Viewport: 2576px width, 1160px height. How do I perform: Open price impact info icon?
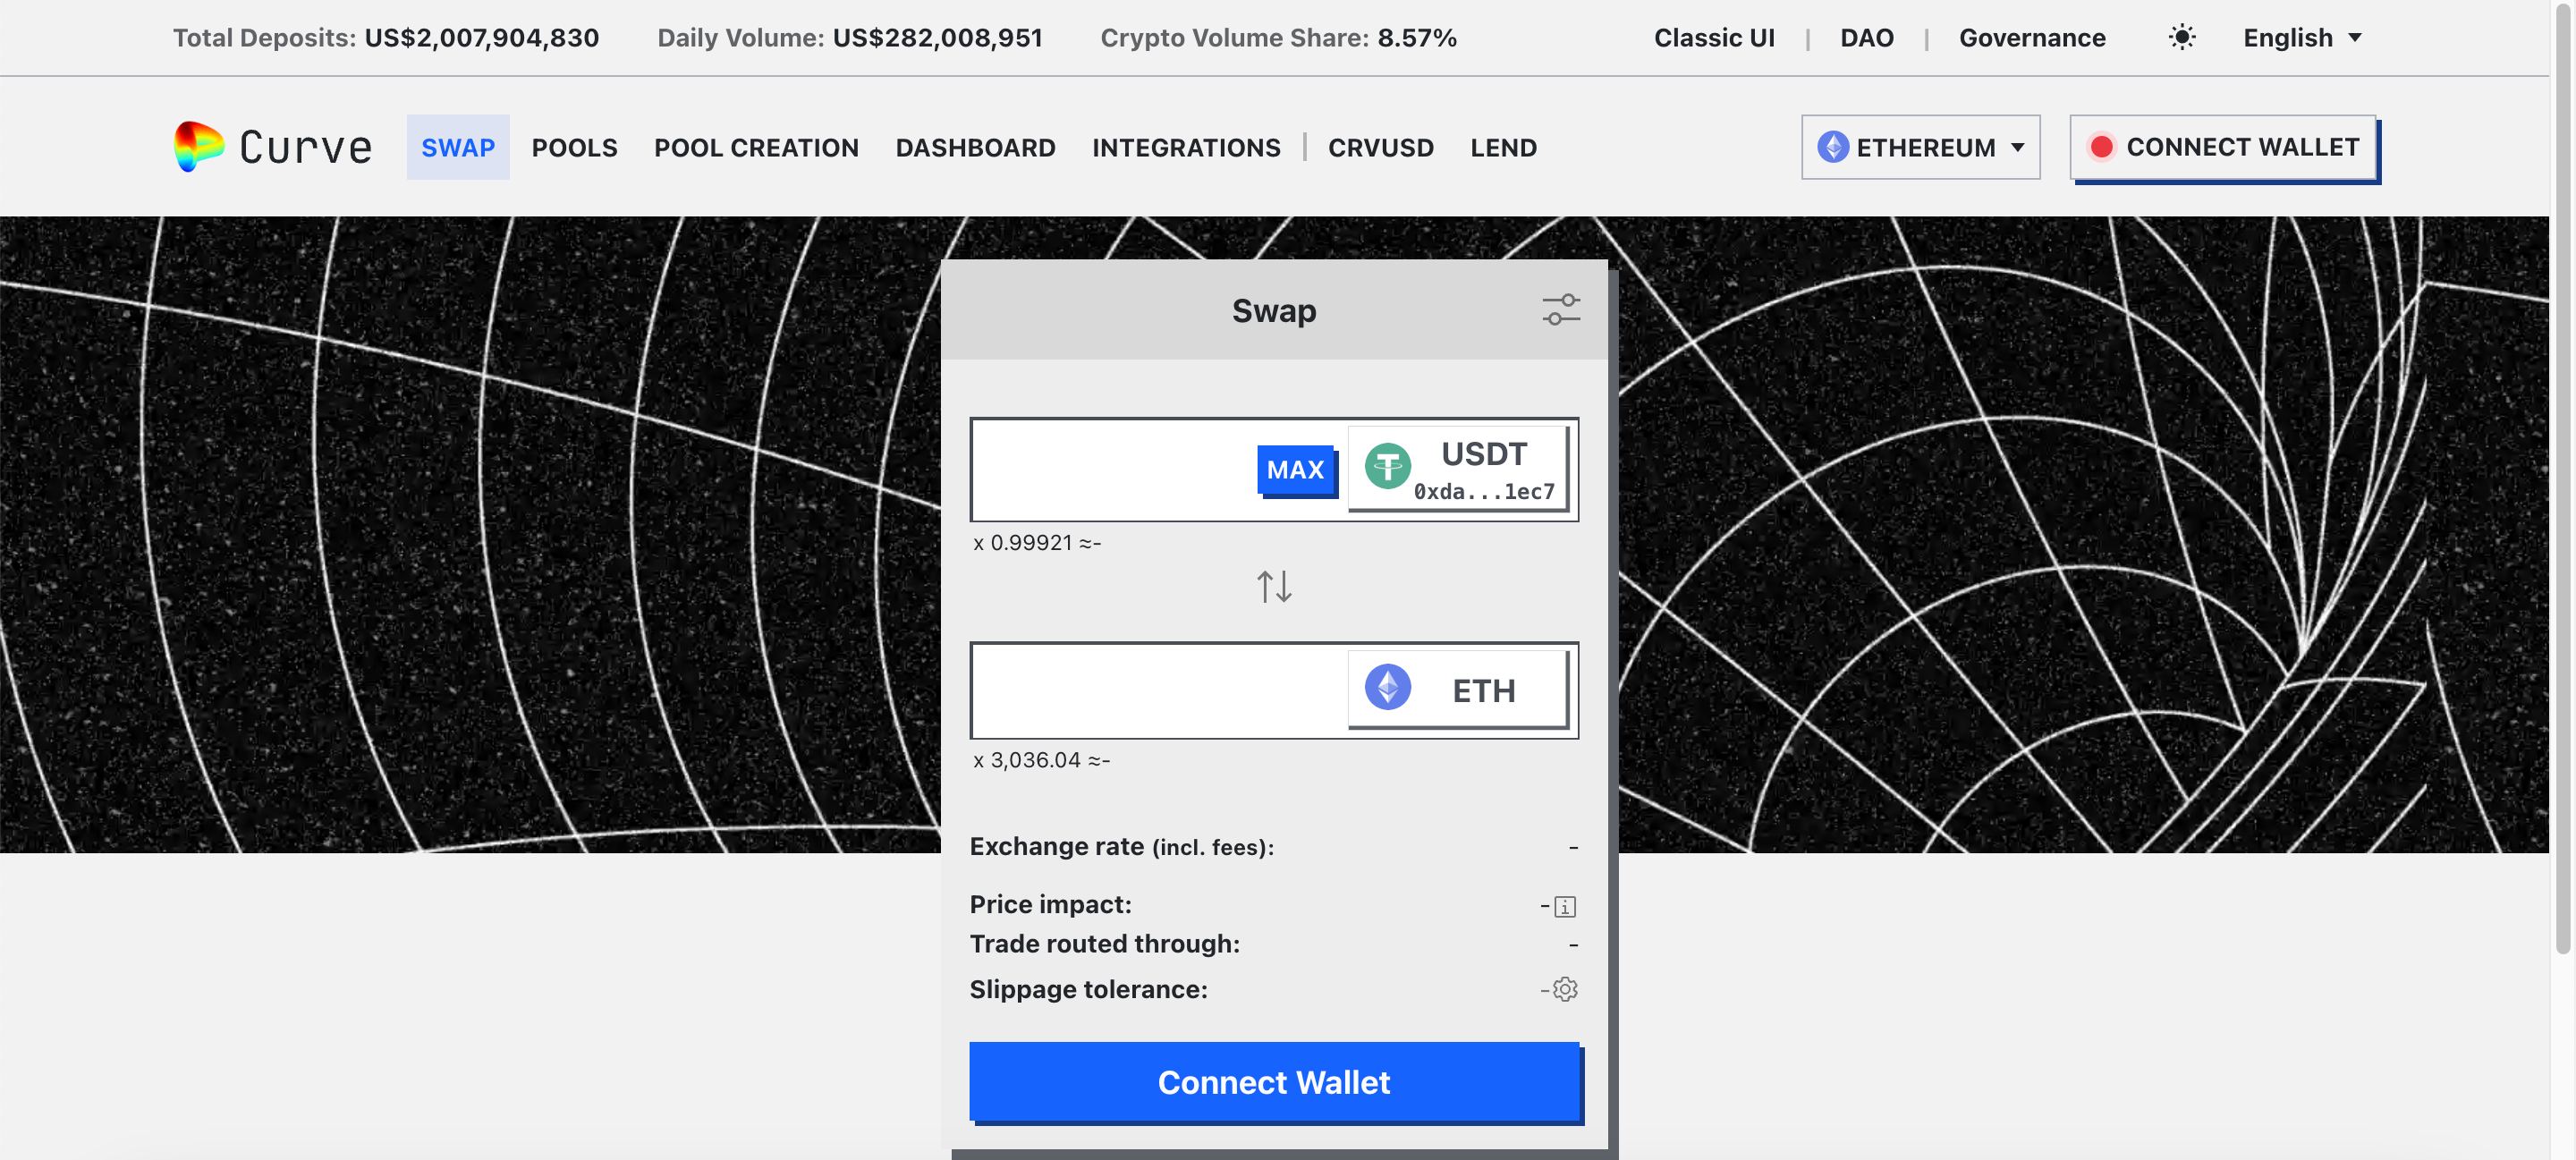[x=1565, y=906]
